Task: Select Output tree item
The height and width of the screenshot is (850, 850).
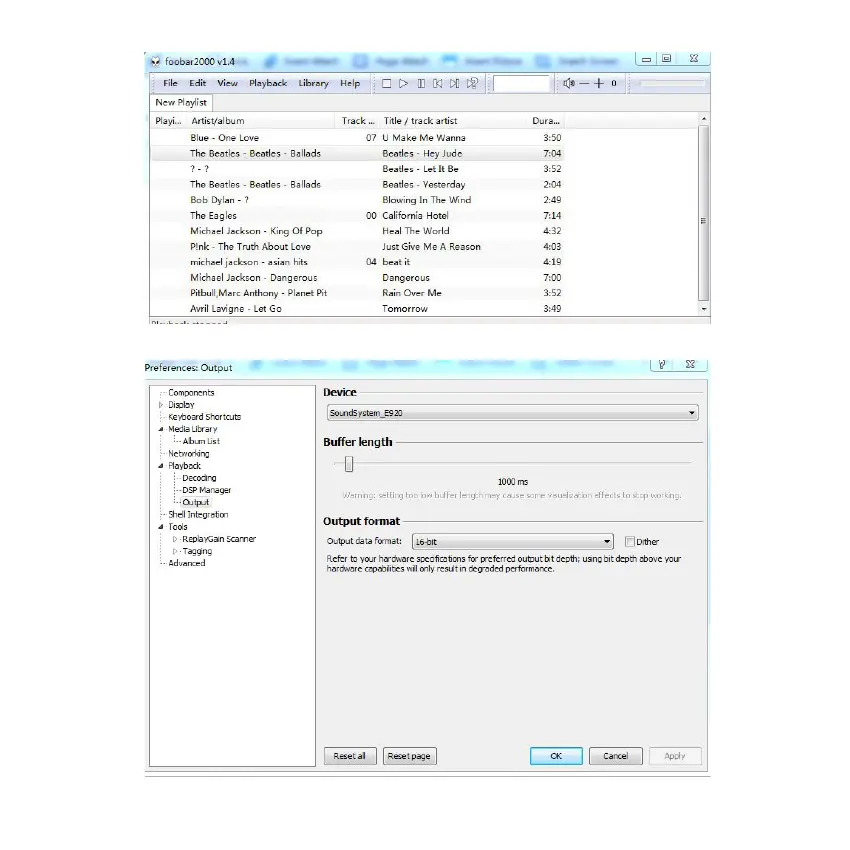Action: tap(196, 503)
